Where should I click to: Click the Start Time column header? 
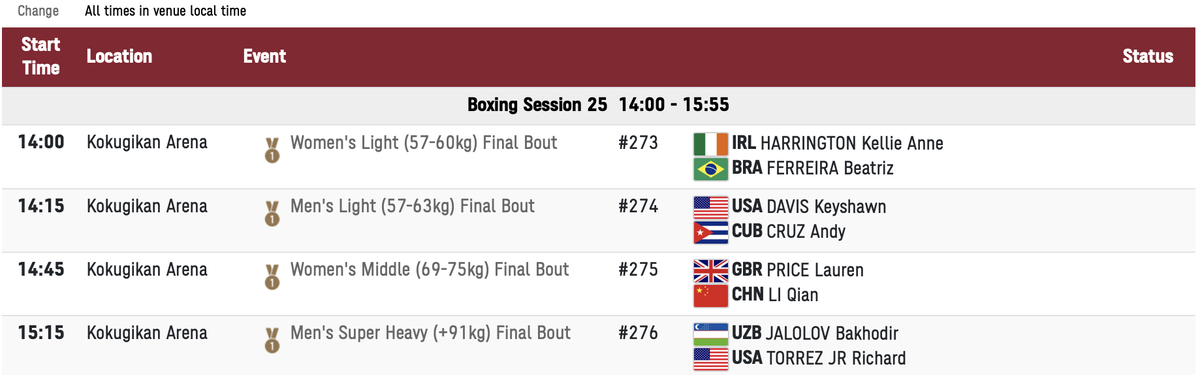point(41,56)
